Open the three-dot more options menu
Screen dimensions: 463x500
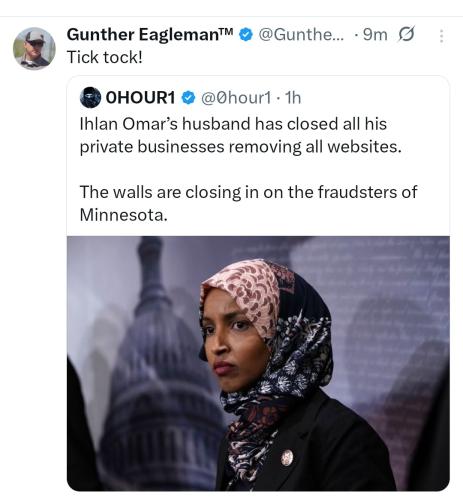tap(441, 36)
